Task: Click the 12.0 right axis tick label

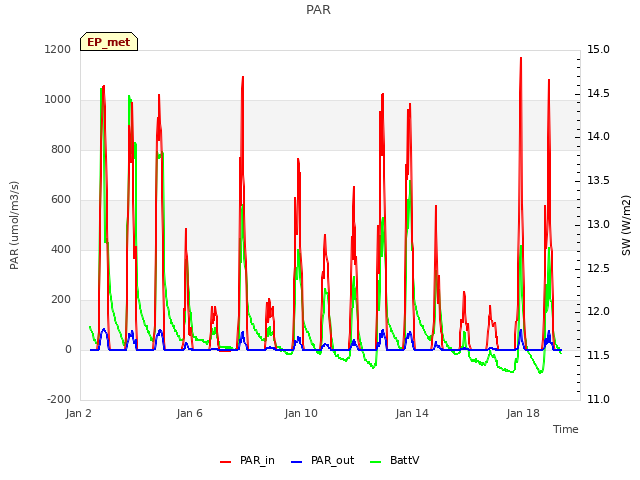Action: [598, 312]
